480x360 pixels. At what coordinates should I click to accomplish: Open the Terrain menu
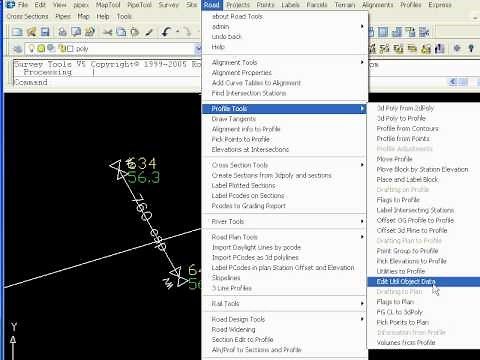(345, 5)
